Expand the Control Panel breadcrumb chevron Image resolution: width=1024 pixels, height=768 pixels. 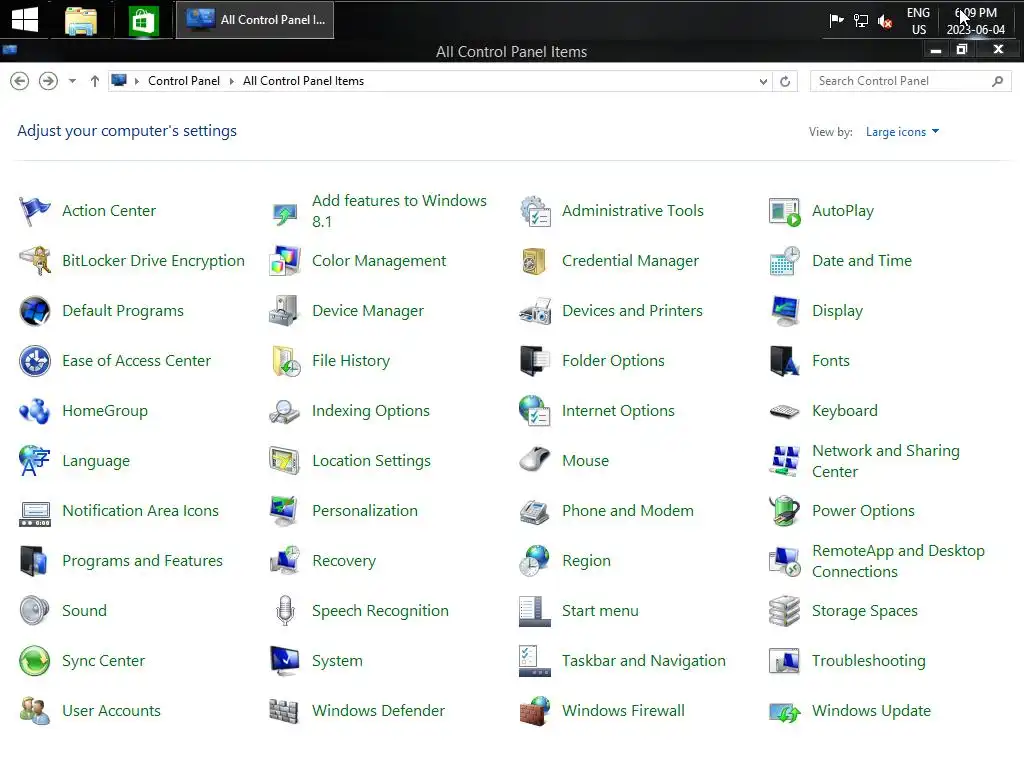click(231, 82)
